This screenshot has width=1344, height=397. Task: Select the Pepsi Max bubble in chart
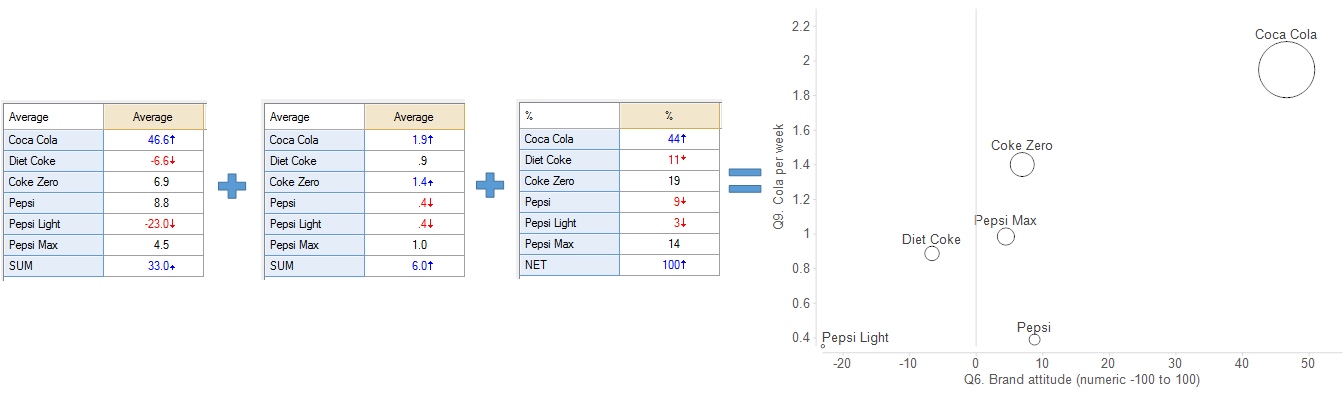(x=1006, y=237)
